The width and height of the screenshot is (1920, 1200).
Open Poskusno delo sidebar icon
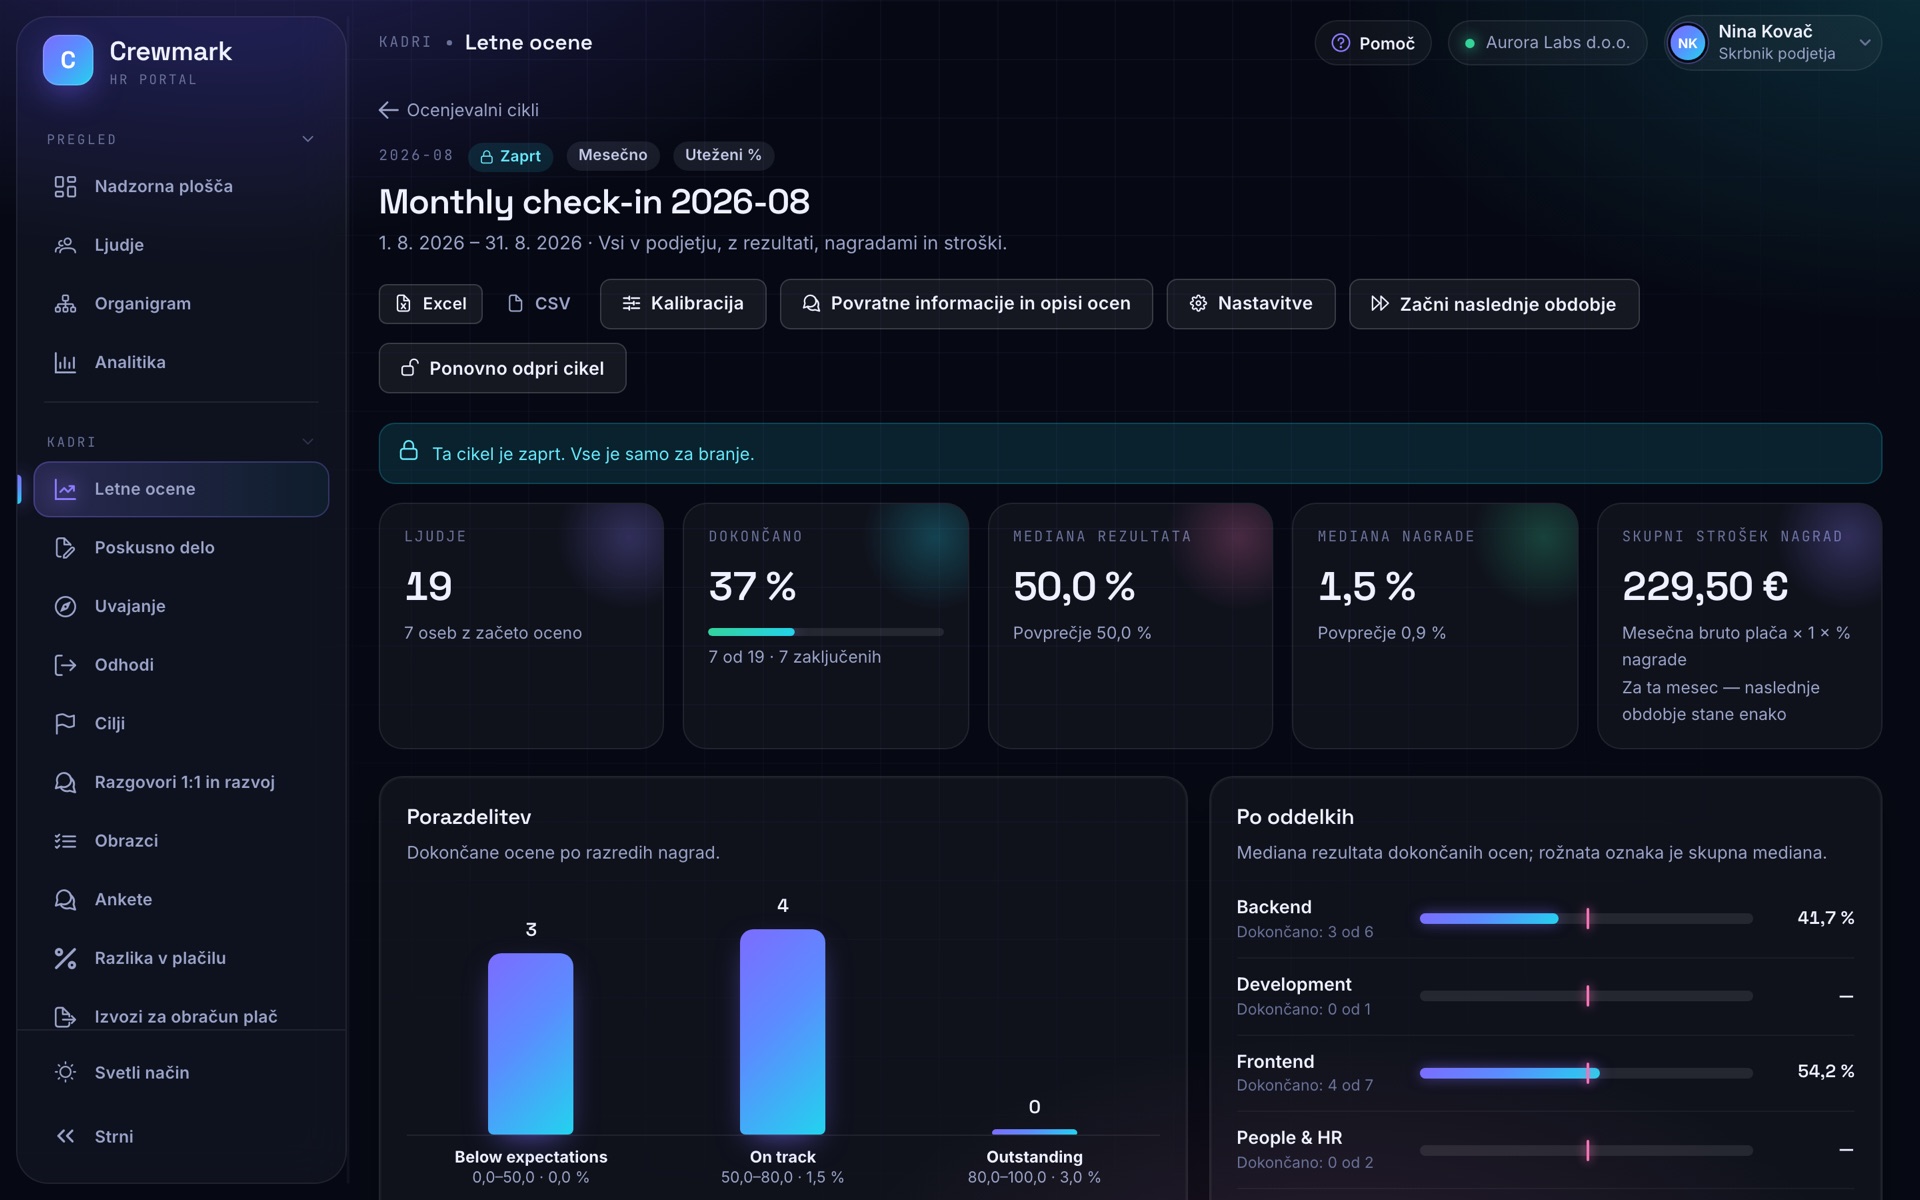click(x=65, y=548)
